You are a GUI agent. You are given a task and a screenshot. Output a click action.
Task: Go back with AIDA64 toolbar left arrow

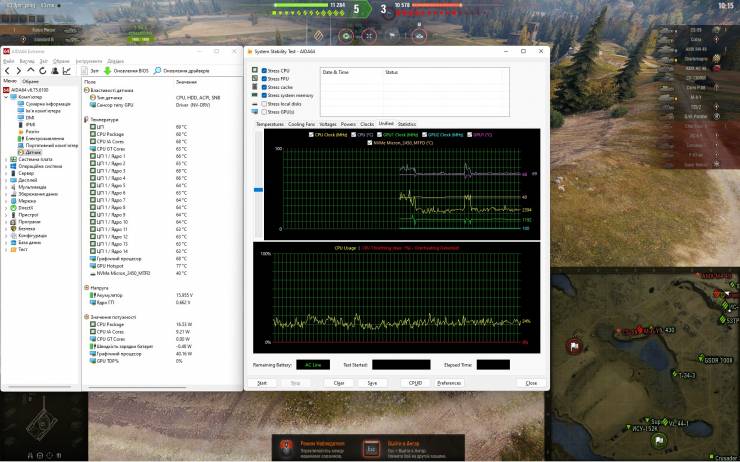[x=7, y=71]
